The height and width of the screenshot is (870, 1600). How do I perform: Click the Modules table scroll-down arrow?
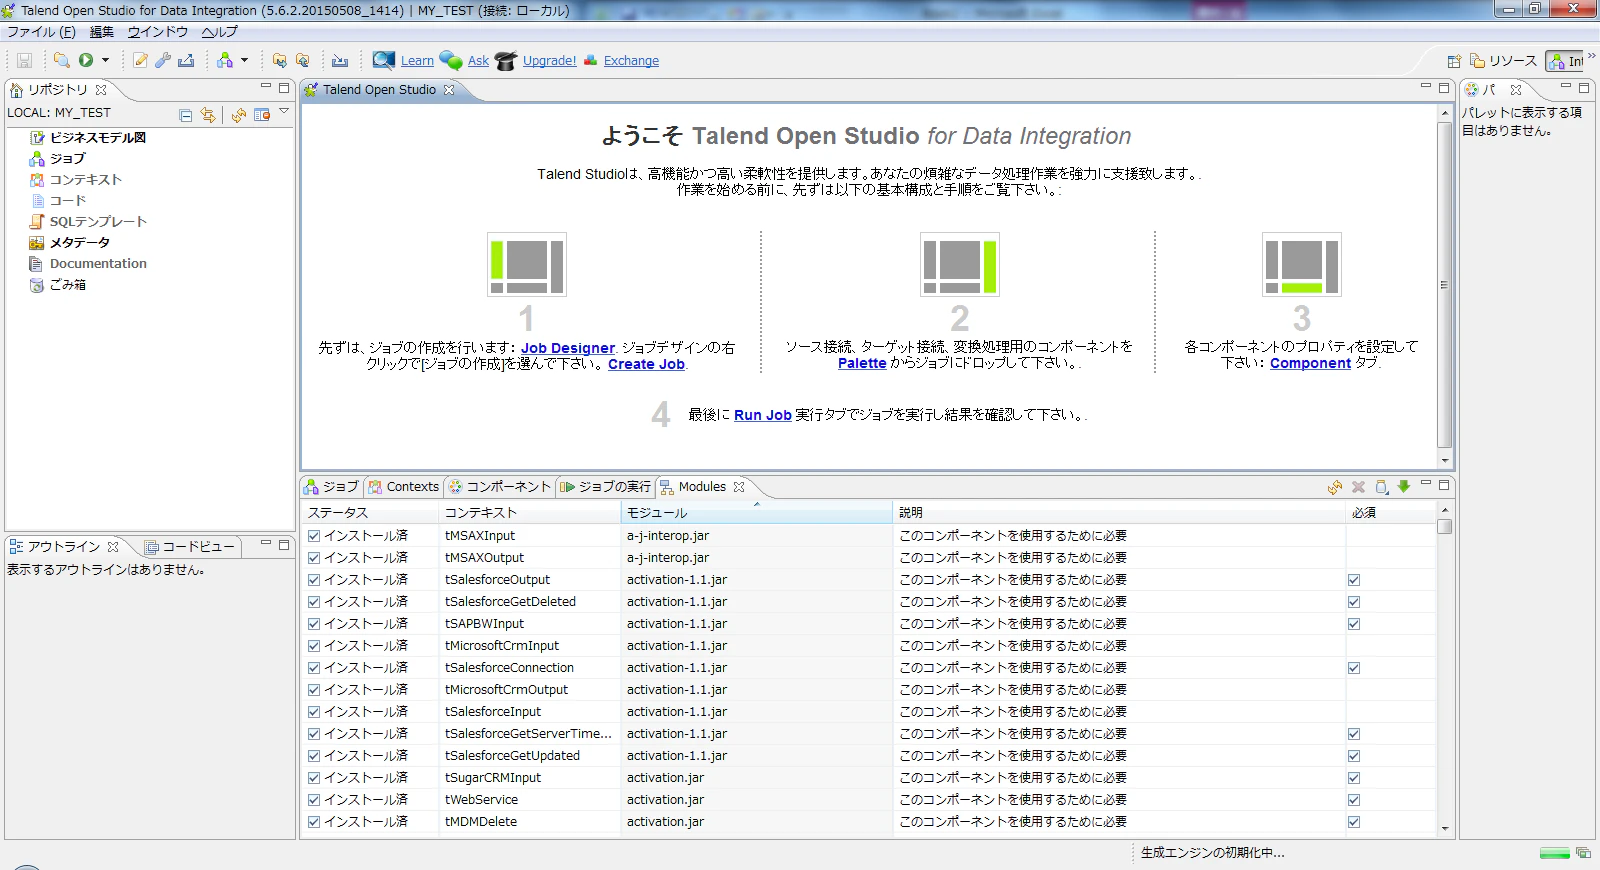pos(1444,829)
